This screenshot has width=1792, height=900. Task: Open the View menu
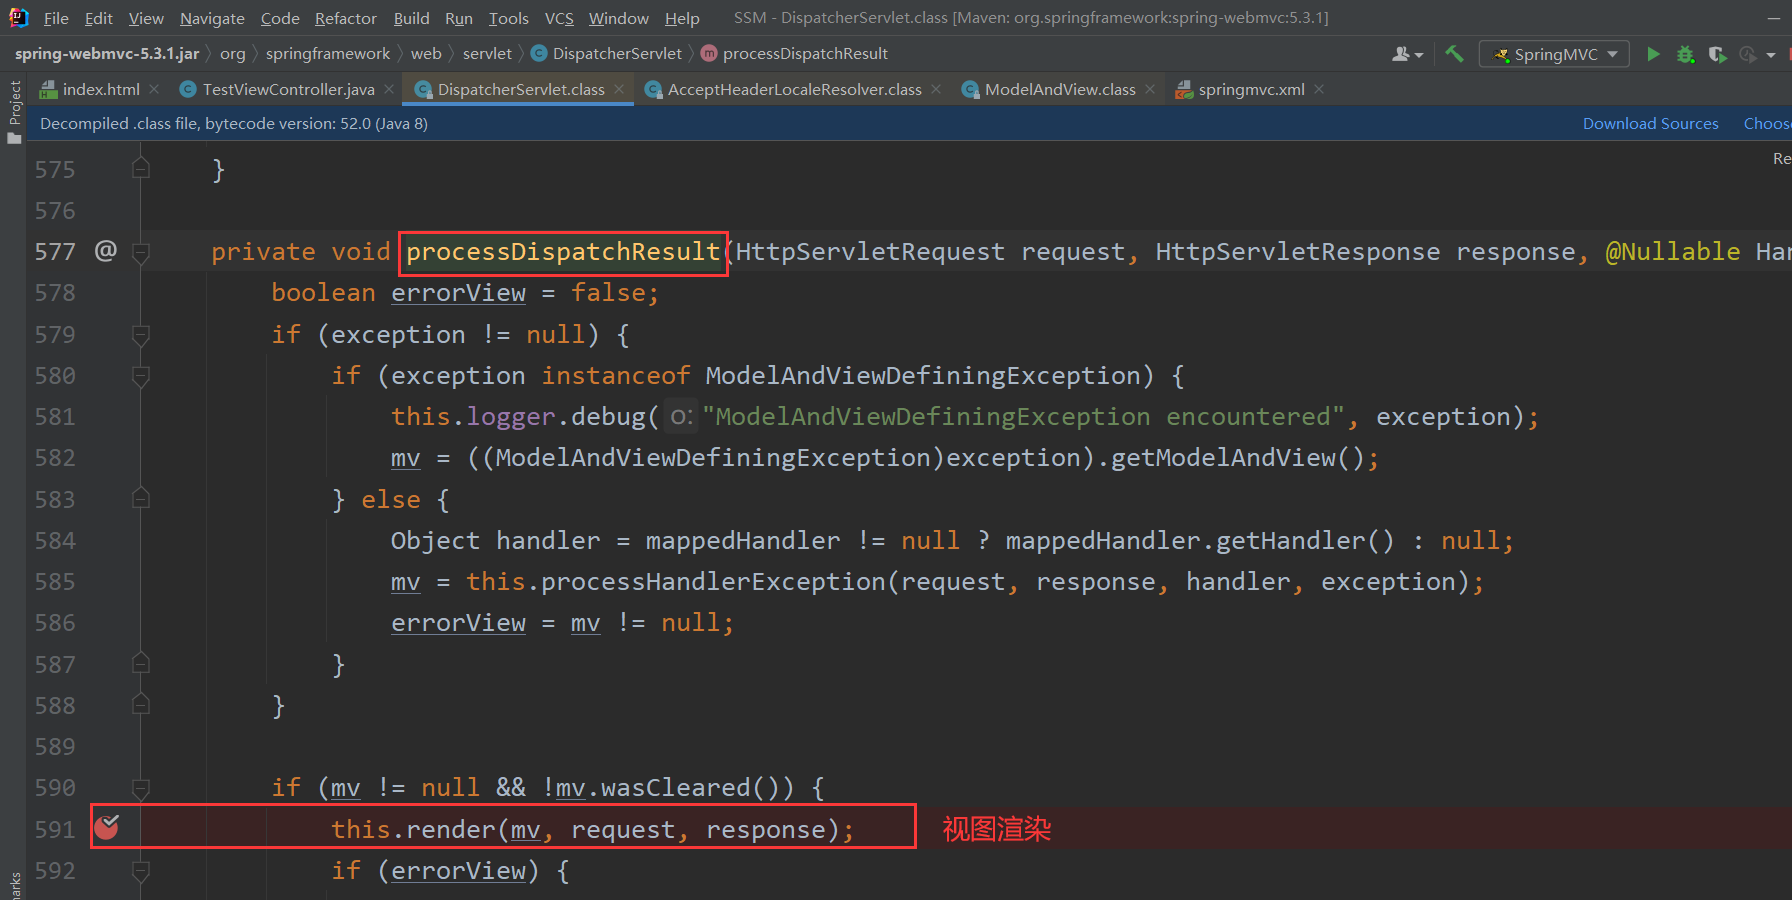click(146, 18)
